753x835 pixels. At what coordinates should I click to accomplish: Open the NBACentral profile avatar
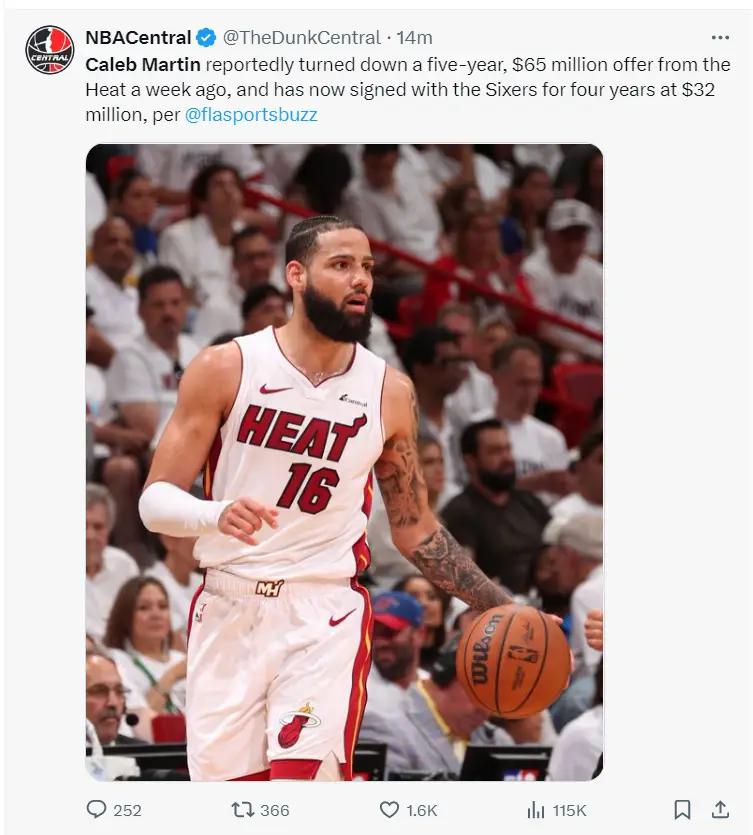pyautogui.click(x=50, y=50)
